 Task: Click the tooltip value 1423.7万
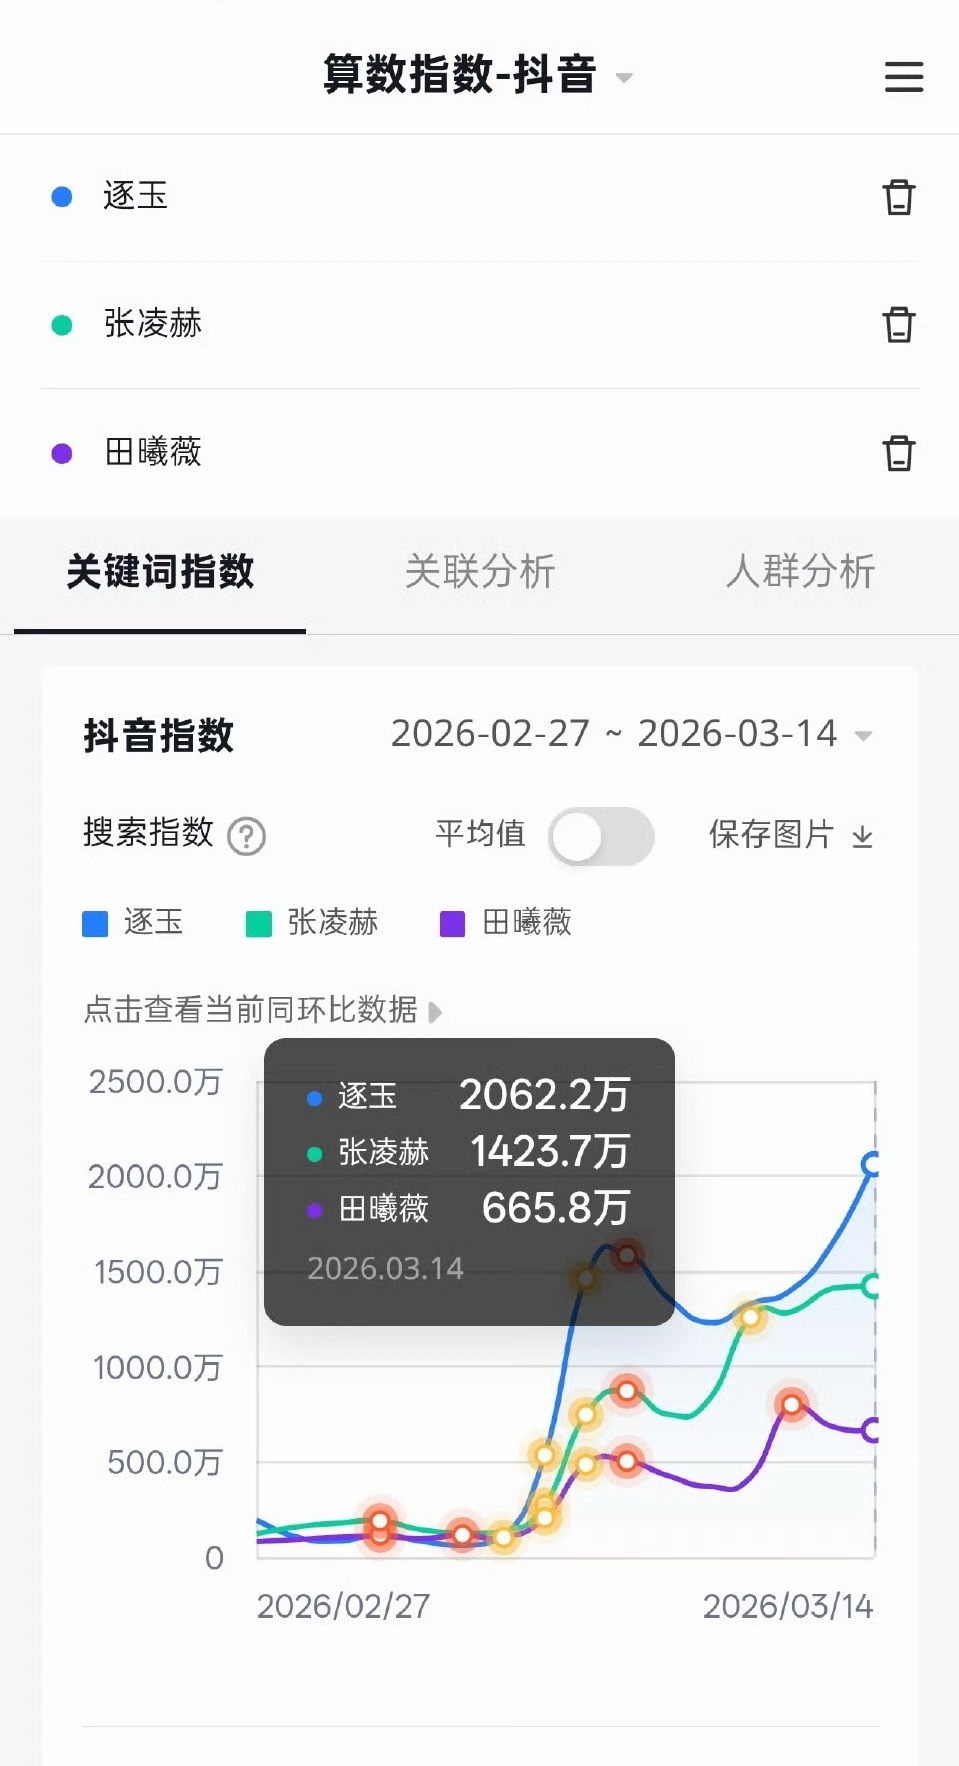pos(550,1151)
